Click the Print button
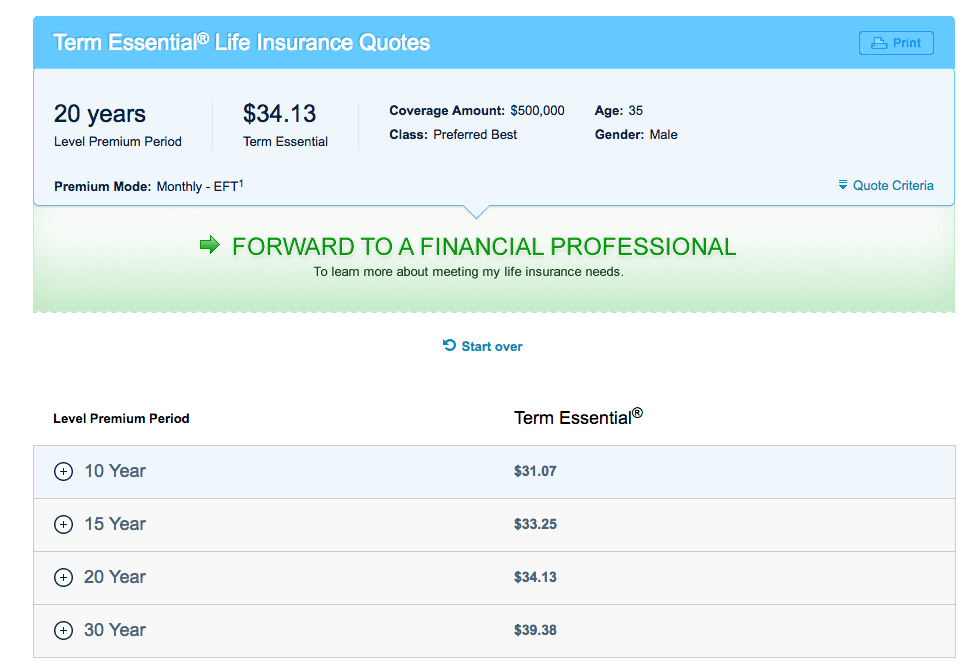Viewport: 972px width, 669px height. click(896, 43)
